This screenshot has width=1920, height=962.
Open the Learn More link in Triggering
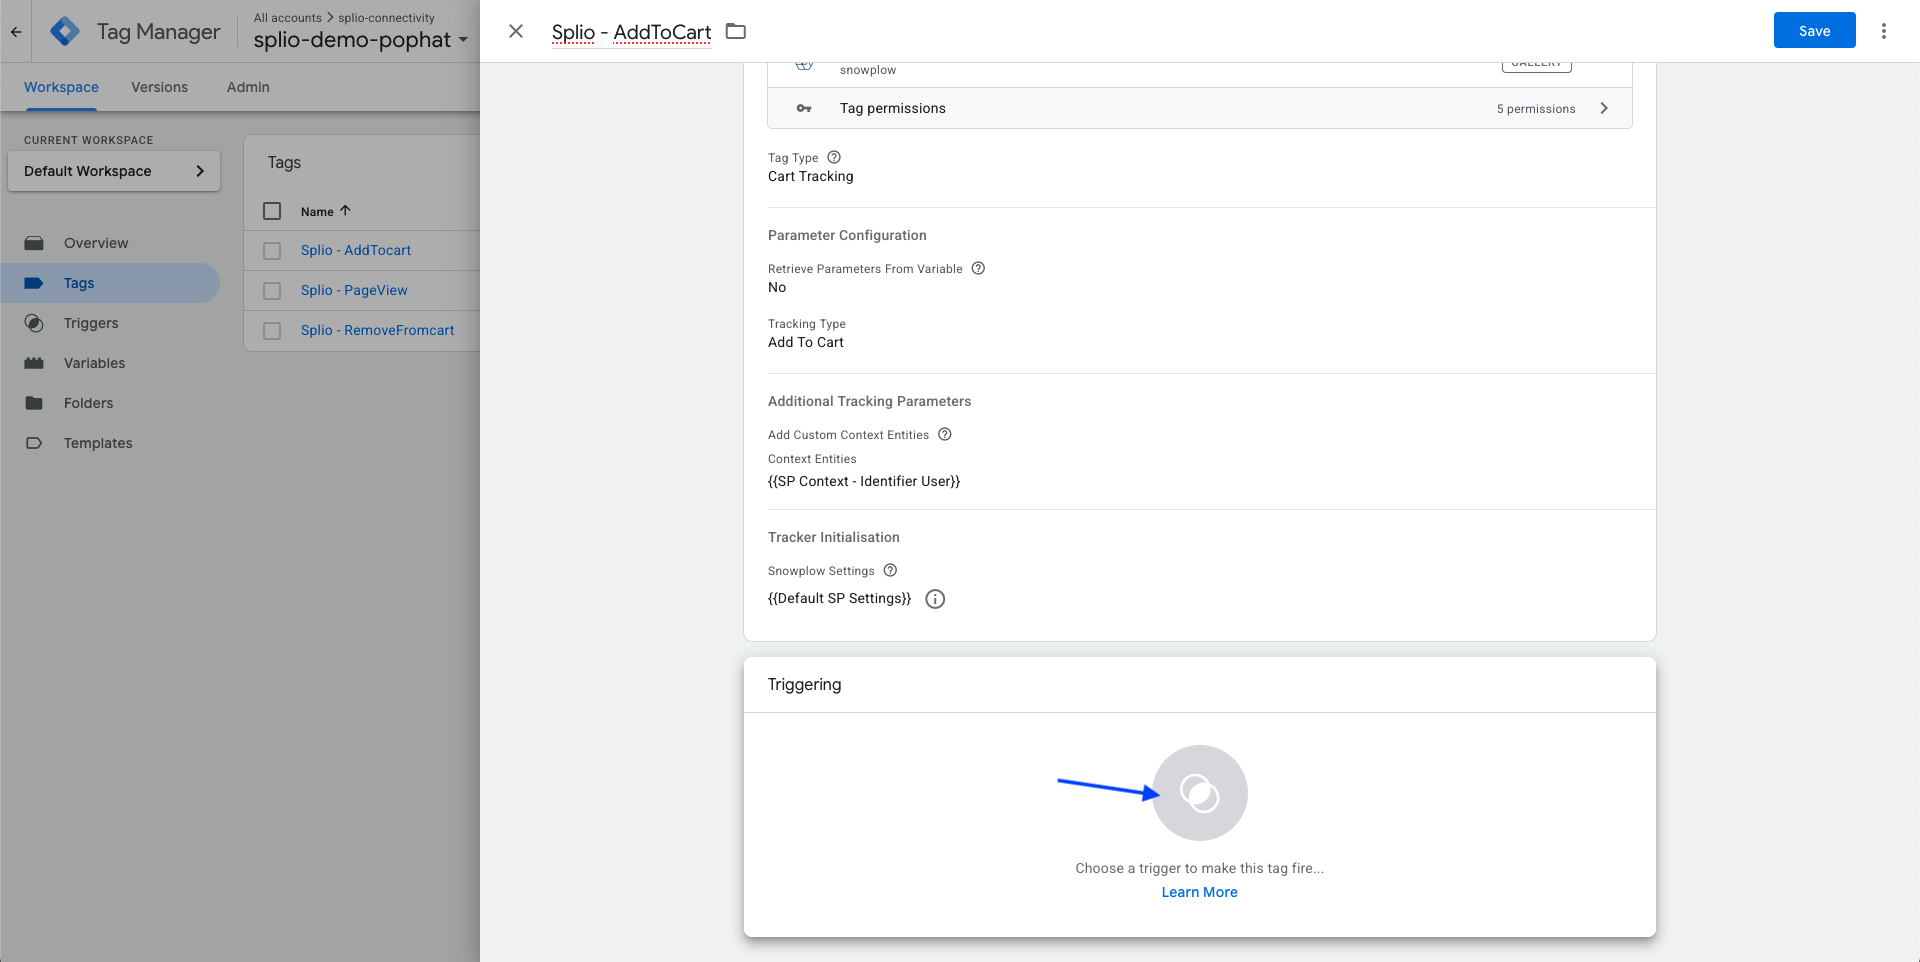click(1199, 892)
